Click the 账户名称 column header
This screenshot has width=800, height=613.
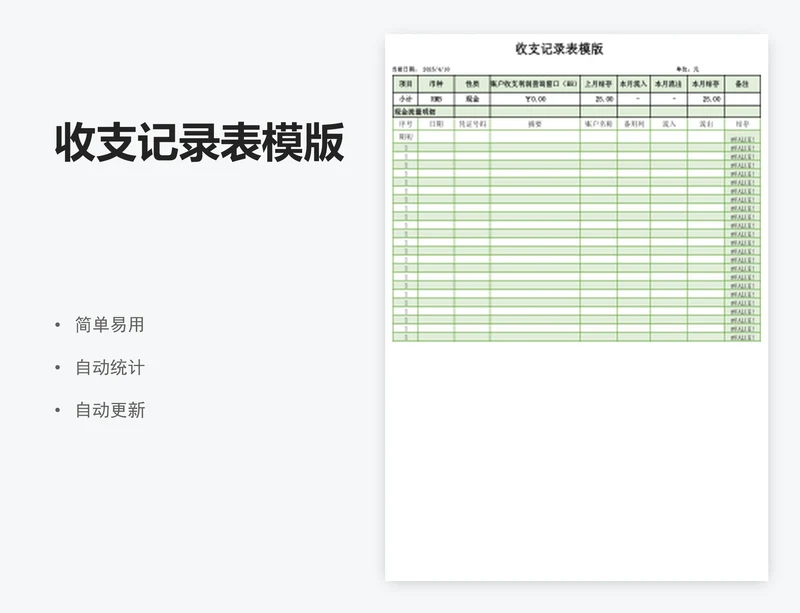point(598,124)
